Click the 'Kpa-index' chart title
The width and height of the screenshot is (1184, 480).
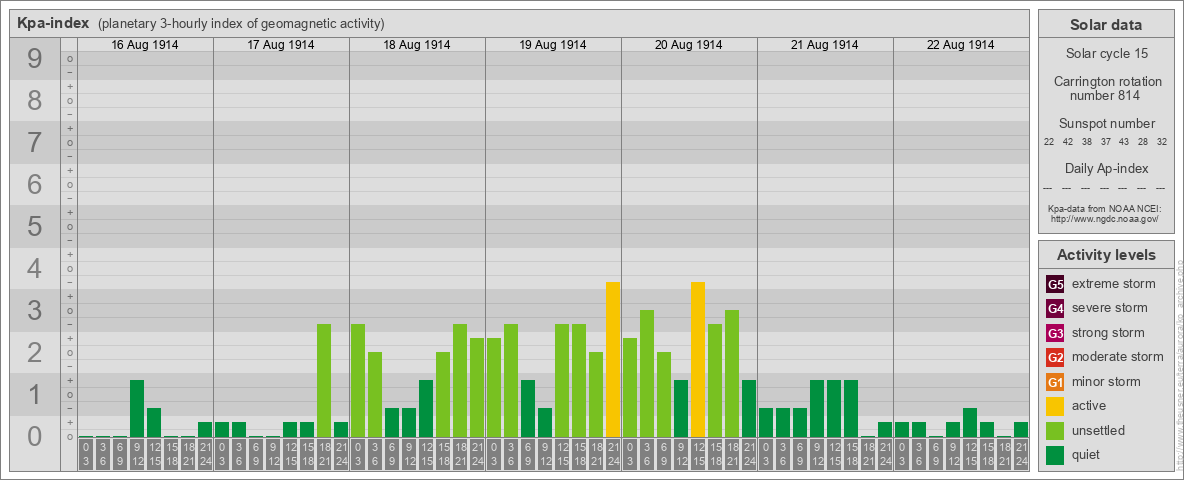[53, 23]
